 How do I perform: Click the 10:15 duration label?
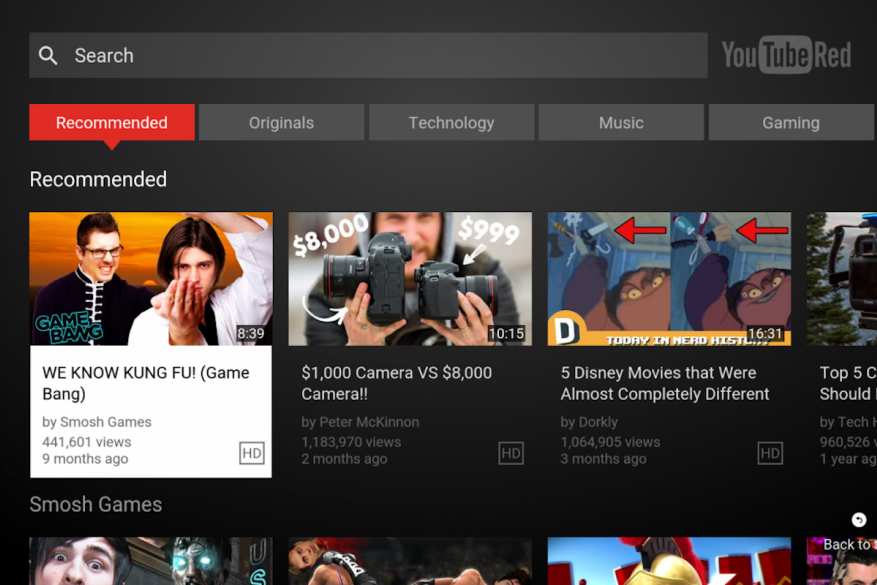506,333
